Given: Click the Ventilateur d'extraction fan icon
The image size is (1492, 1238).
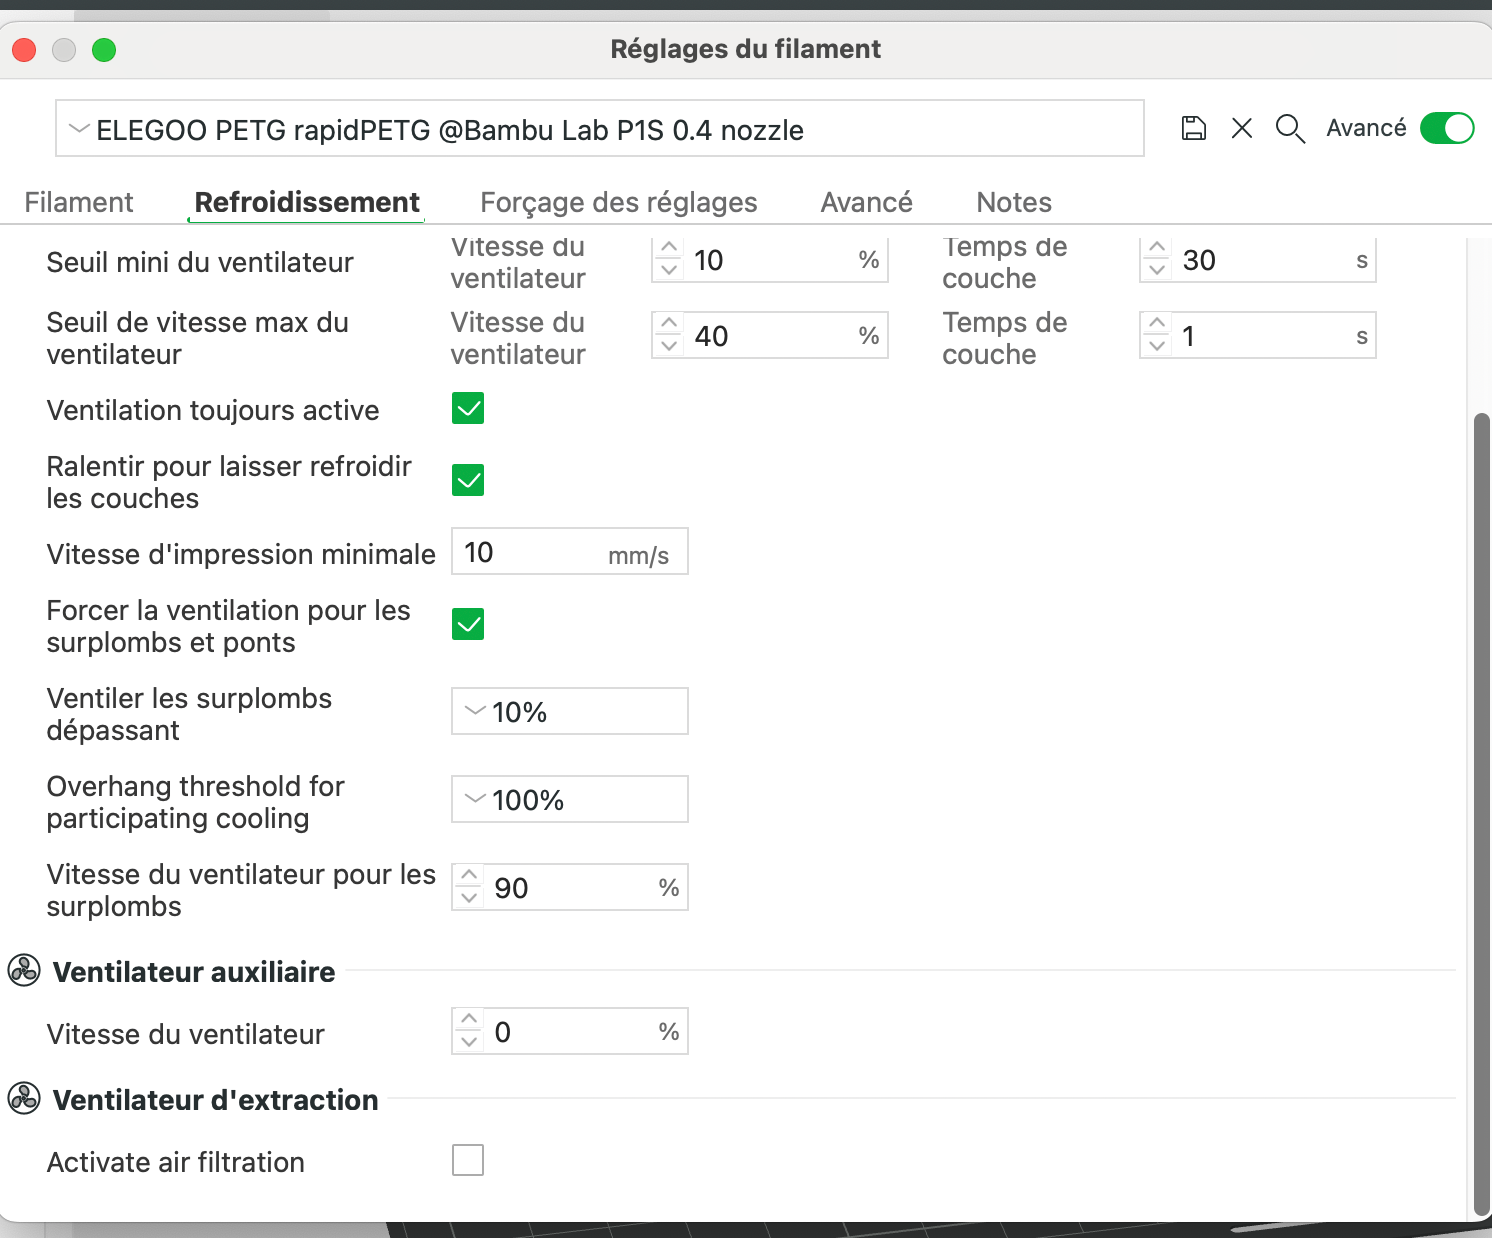Looking at the screenshot, I should (24, 1098).
